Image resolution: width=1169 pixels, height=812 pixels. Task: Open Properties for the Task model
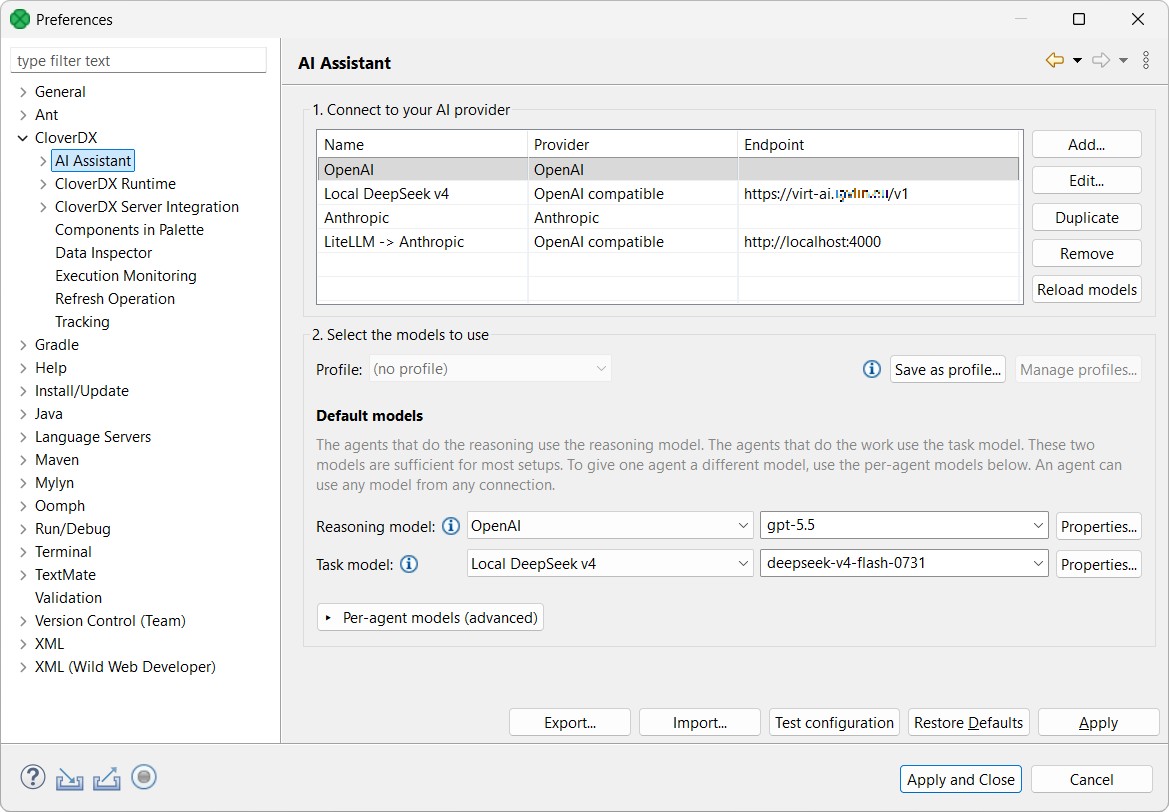tap(1098, 564)
